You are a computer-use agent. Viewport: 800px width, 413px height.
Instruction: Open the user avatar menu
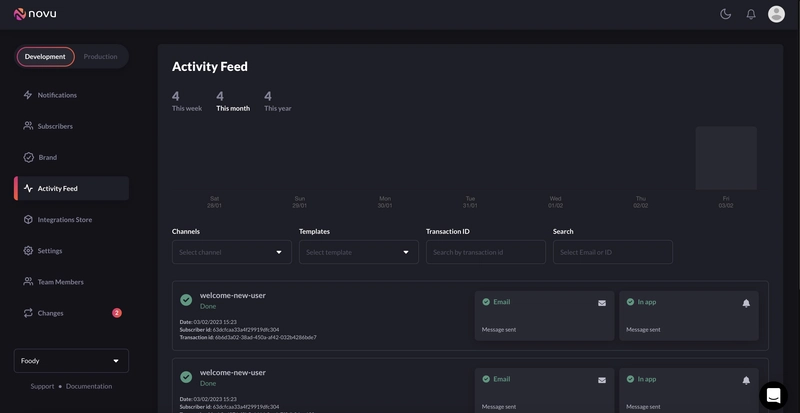776,14
